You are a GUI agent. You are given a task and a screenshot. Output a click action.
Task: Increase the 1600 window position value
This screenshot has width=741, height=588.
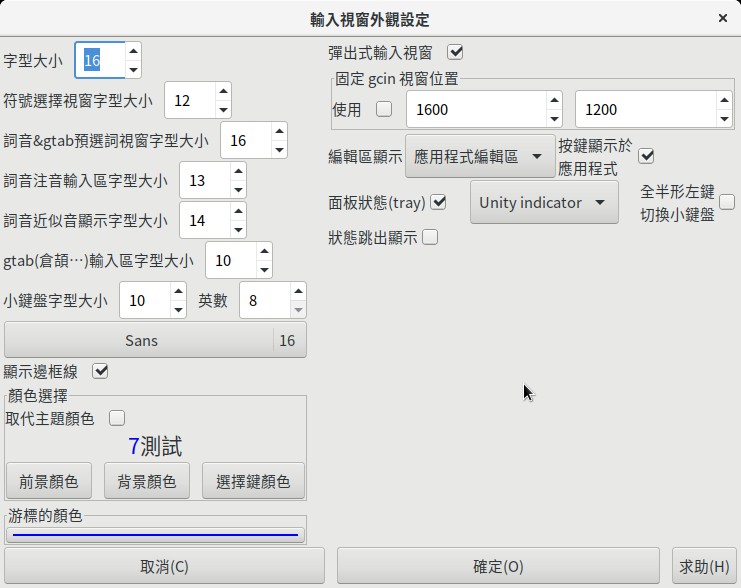[x=553, y=99]
